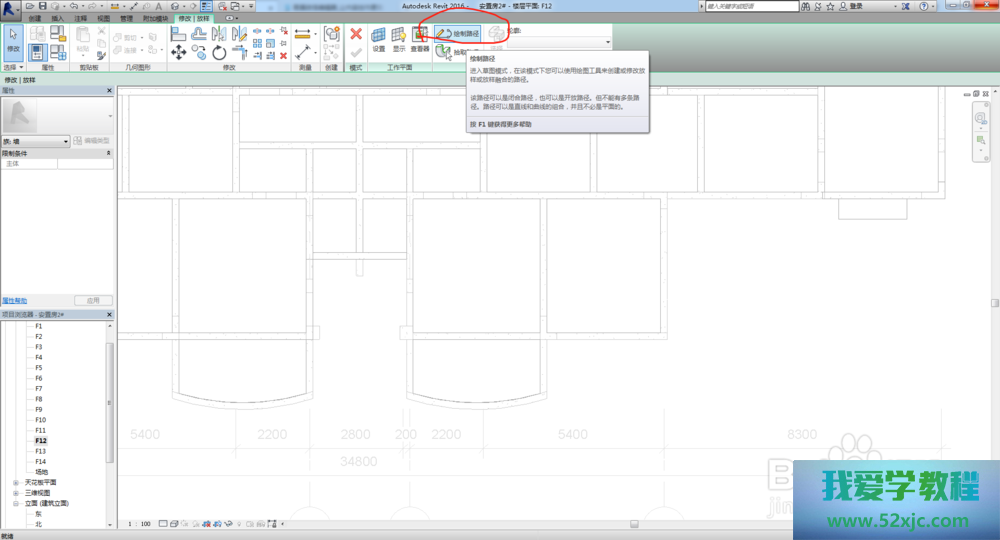The width and height of the screenshot is (1000, 540).
Task: Collapse the 立面 (建筑立面) tree node
Action: [x=15, y=503]
